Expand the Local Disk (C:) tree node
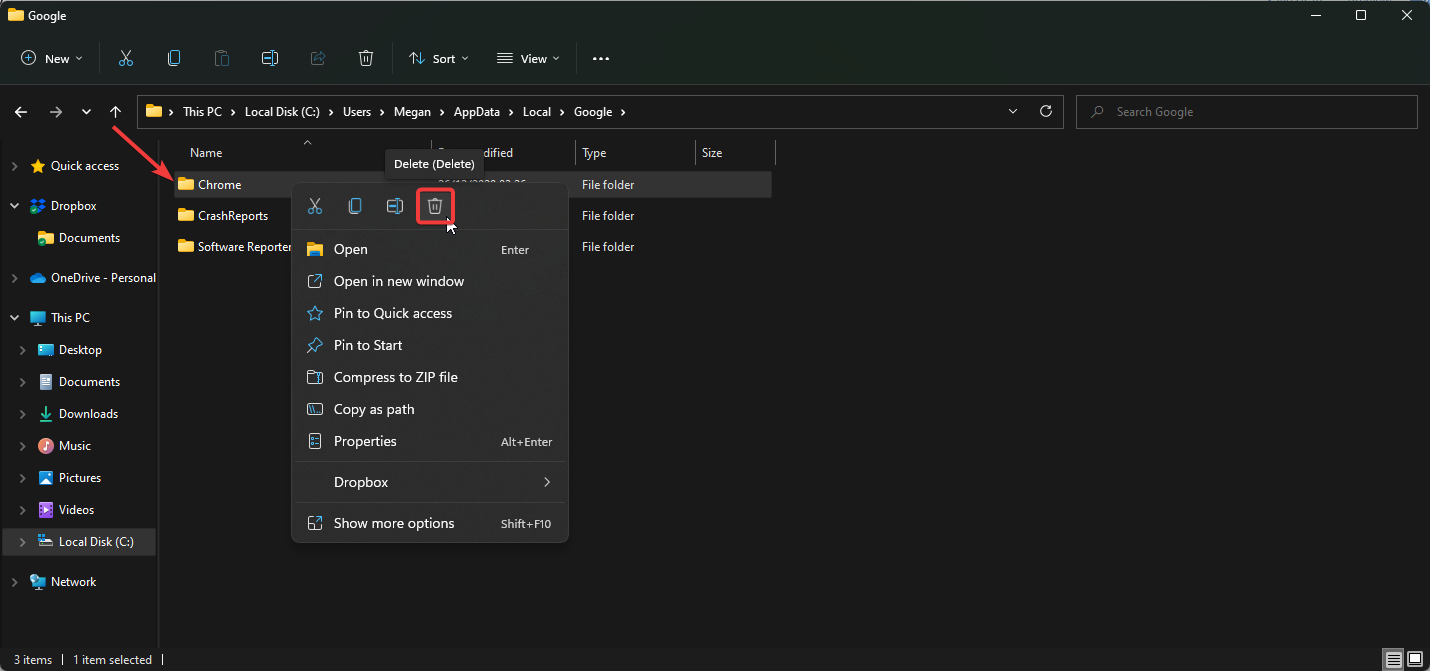The height and width of the screenshot is (671, 1430). pyautogui.click(x=23, y=542)
